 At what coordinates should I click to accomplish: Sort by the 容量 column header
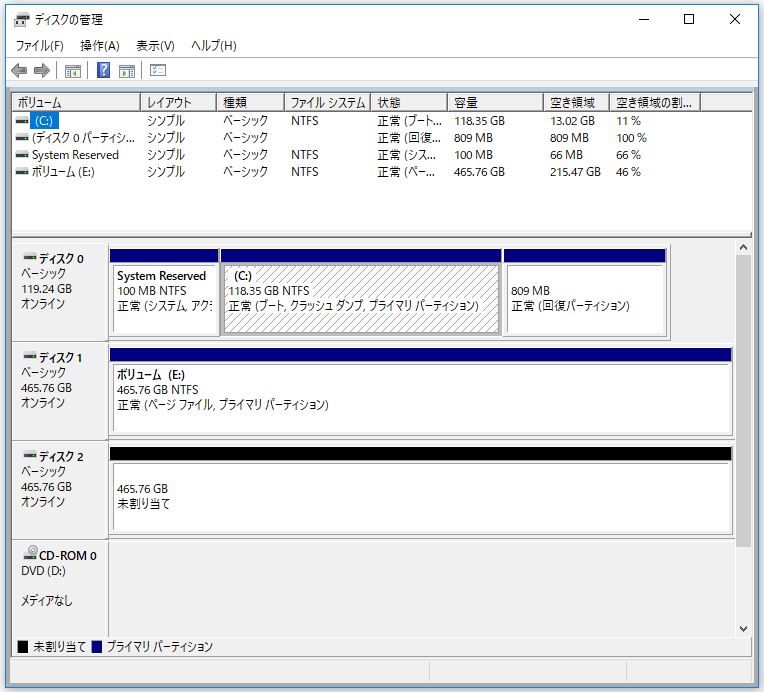(x=496, y=102)
